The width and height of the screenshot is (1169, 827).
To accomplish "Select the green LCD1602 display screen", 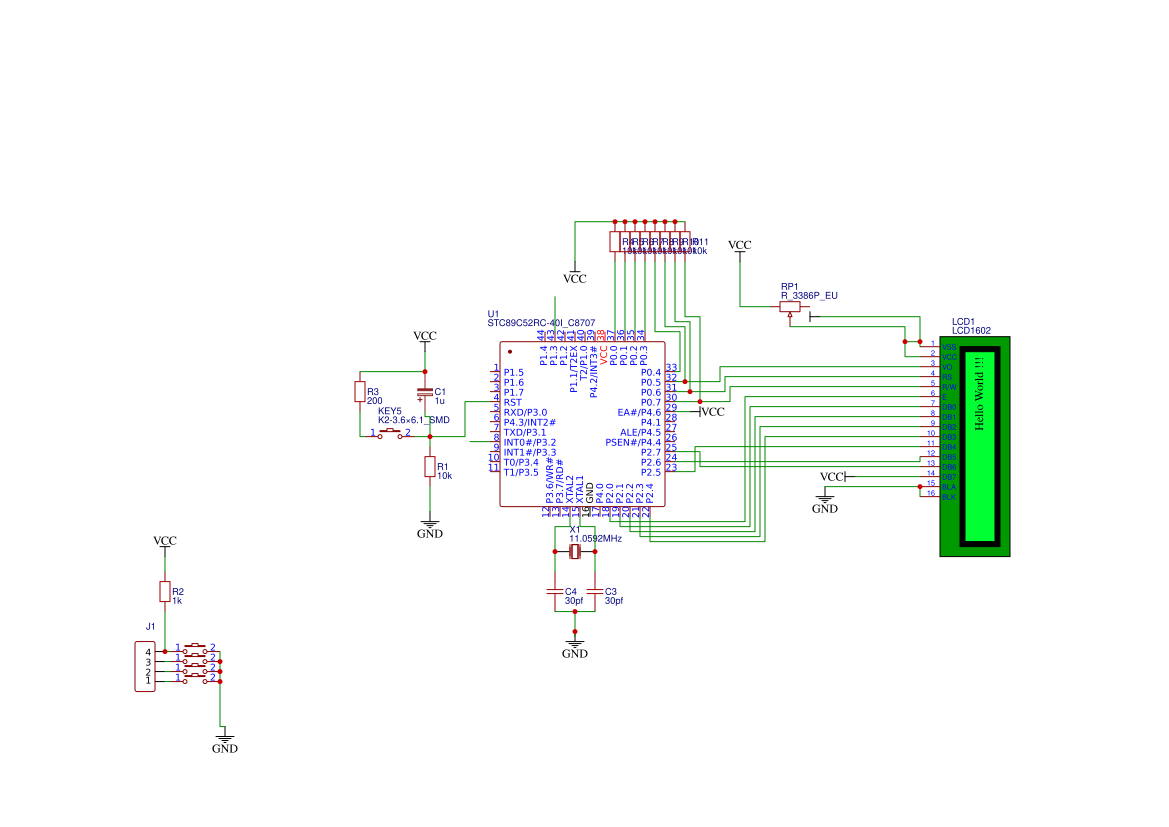I will [x=980, y=447].
